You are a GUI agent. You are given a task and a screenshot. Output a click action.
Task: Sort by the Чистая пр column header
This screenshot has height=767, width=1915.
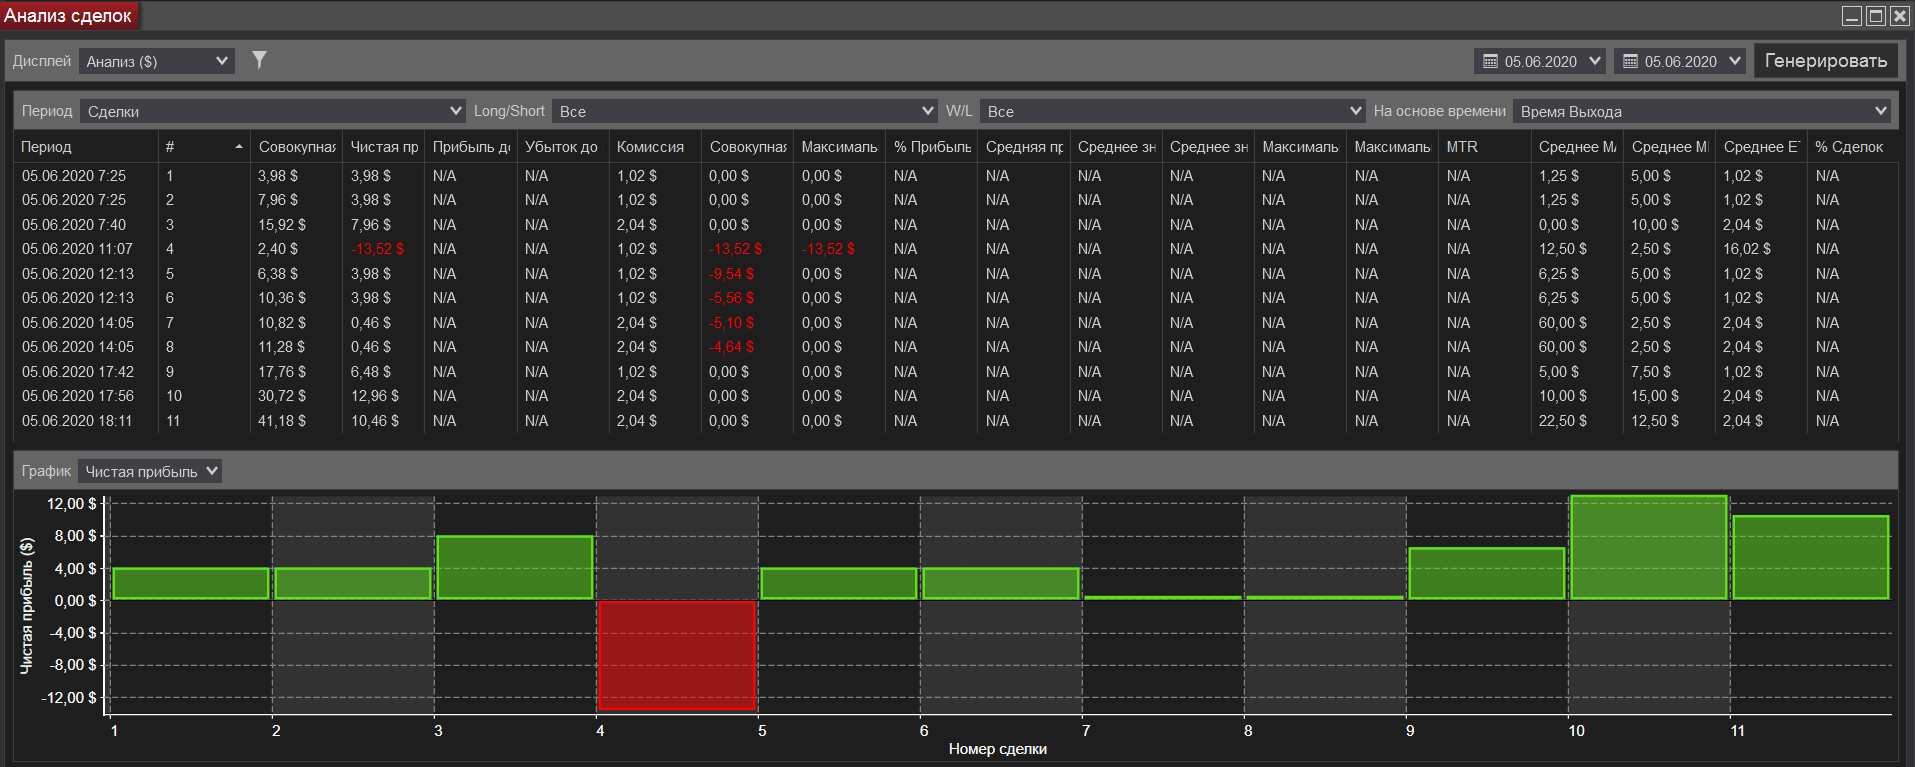click(384, 147)
